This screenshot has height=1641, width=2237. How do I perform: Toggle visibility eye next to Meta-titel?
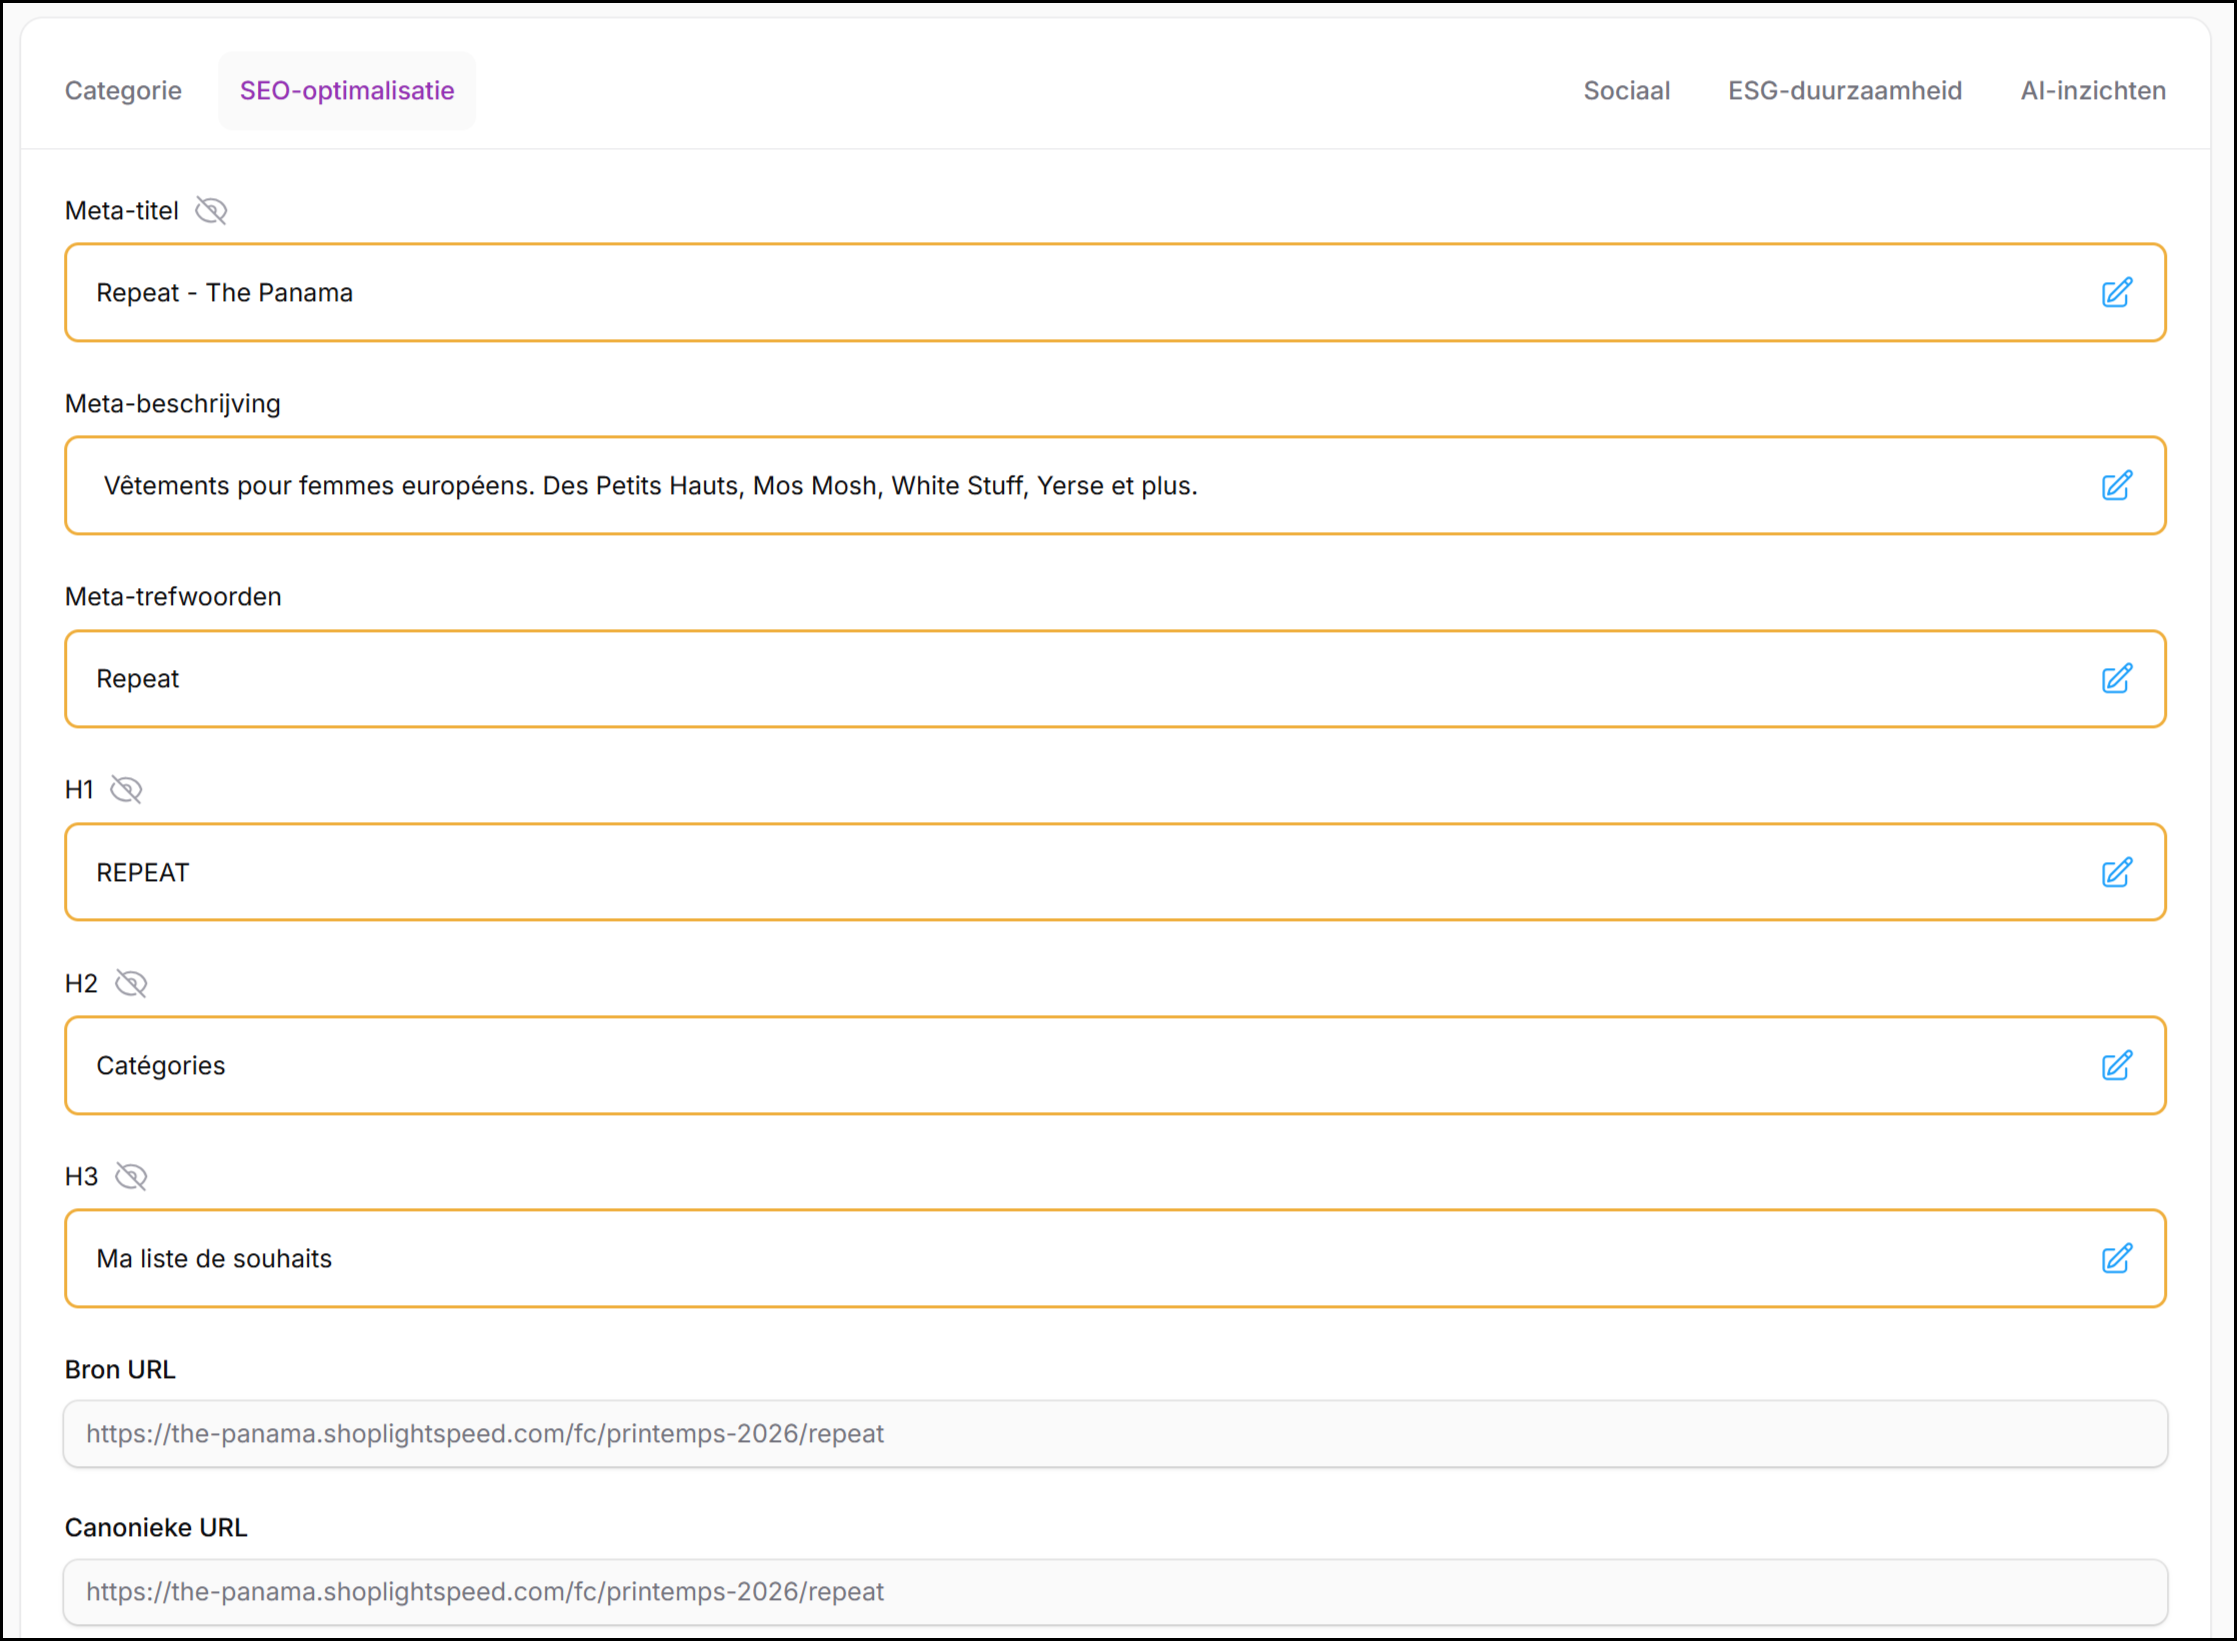click(211, 211)
